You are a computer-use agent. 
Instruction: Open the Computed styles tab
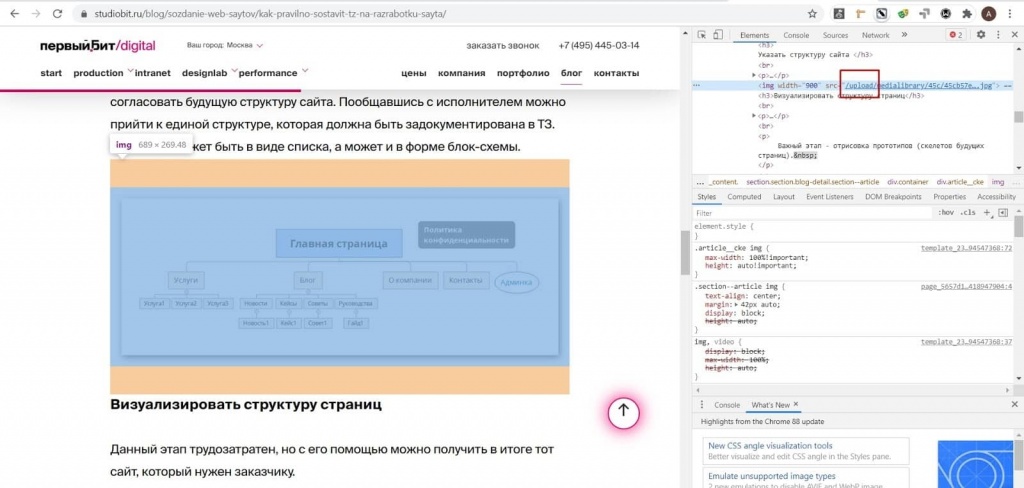click(x=744, y=197)
